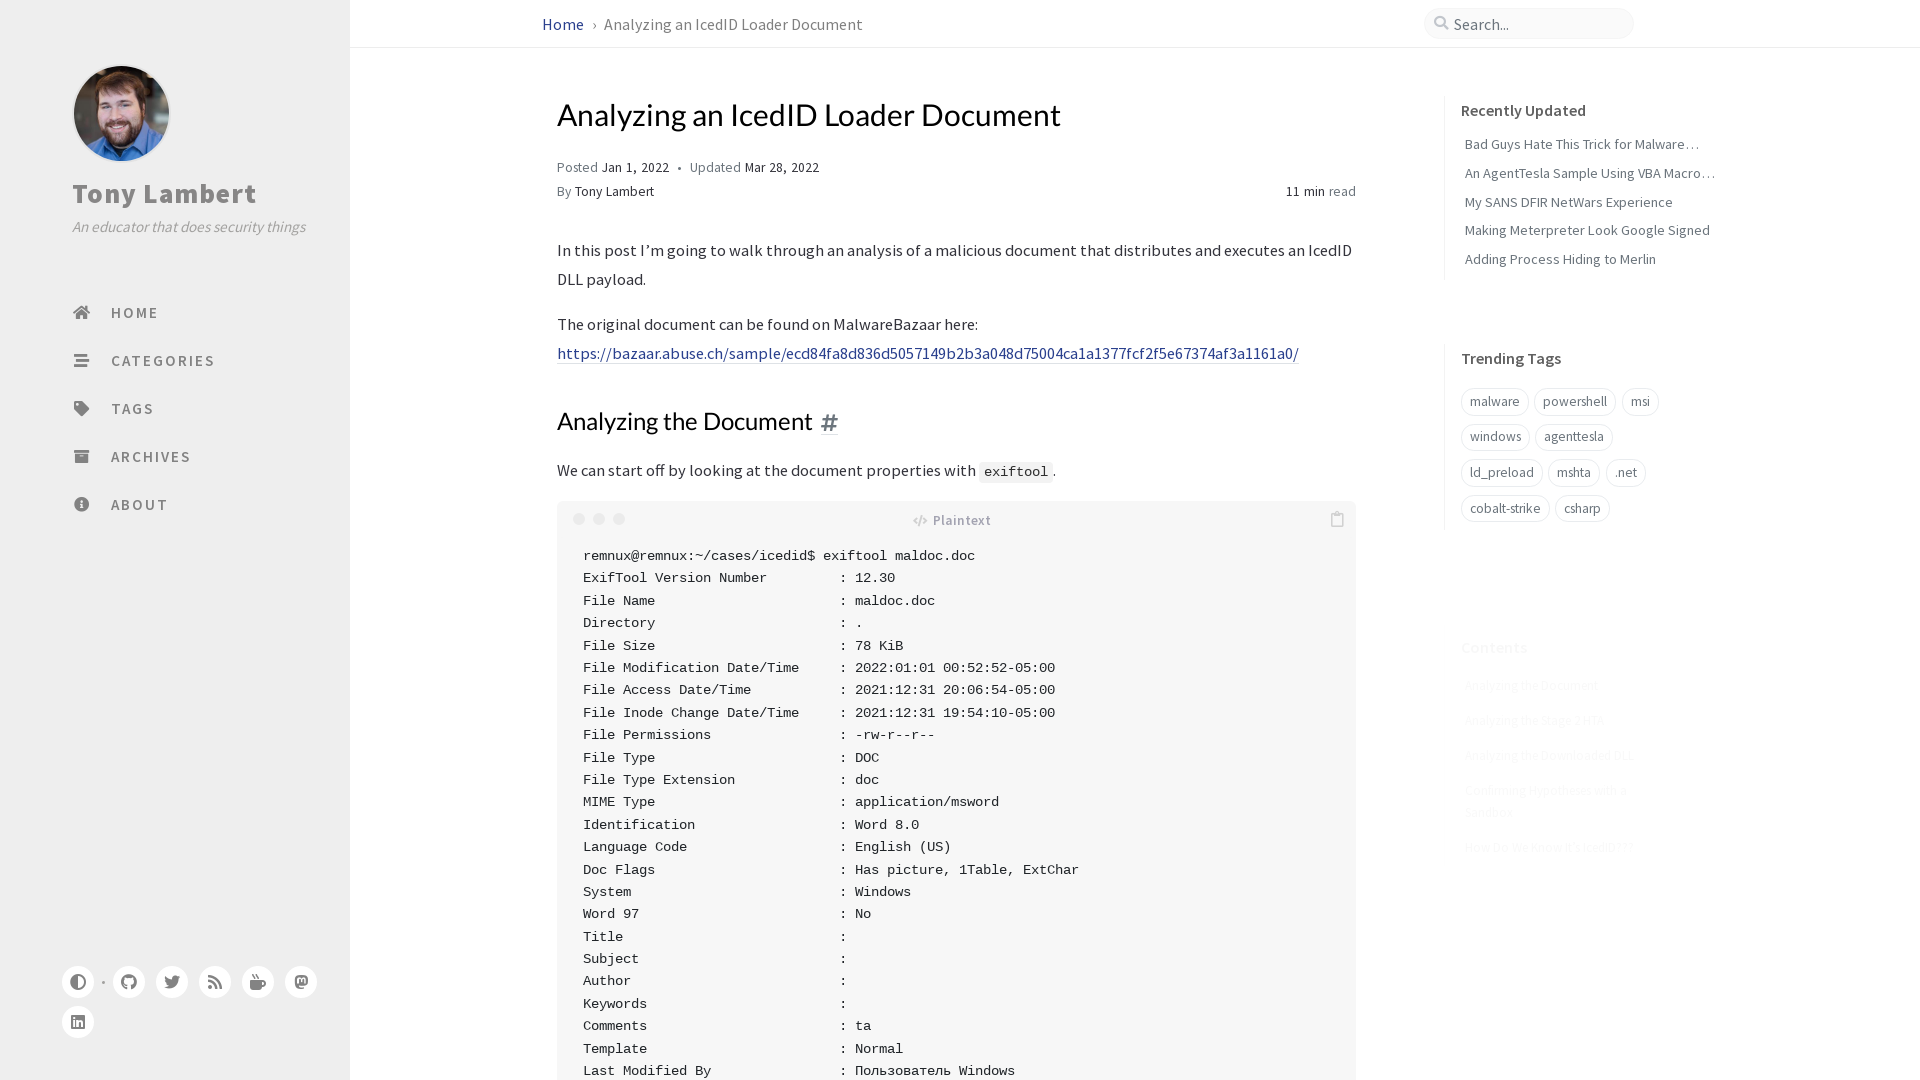Click the posted date Jan 1, 2022
The image size is (1920, 1080).
click(x=635, y=167)
